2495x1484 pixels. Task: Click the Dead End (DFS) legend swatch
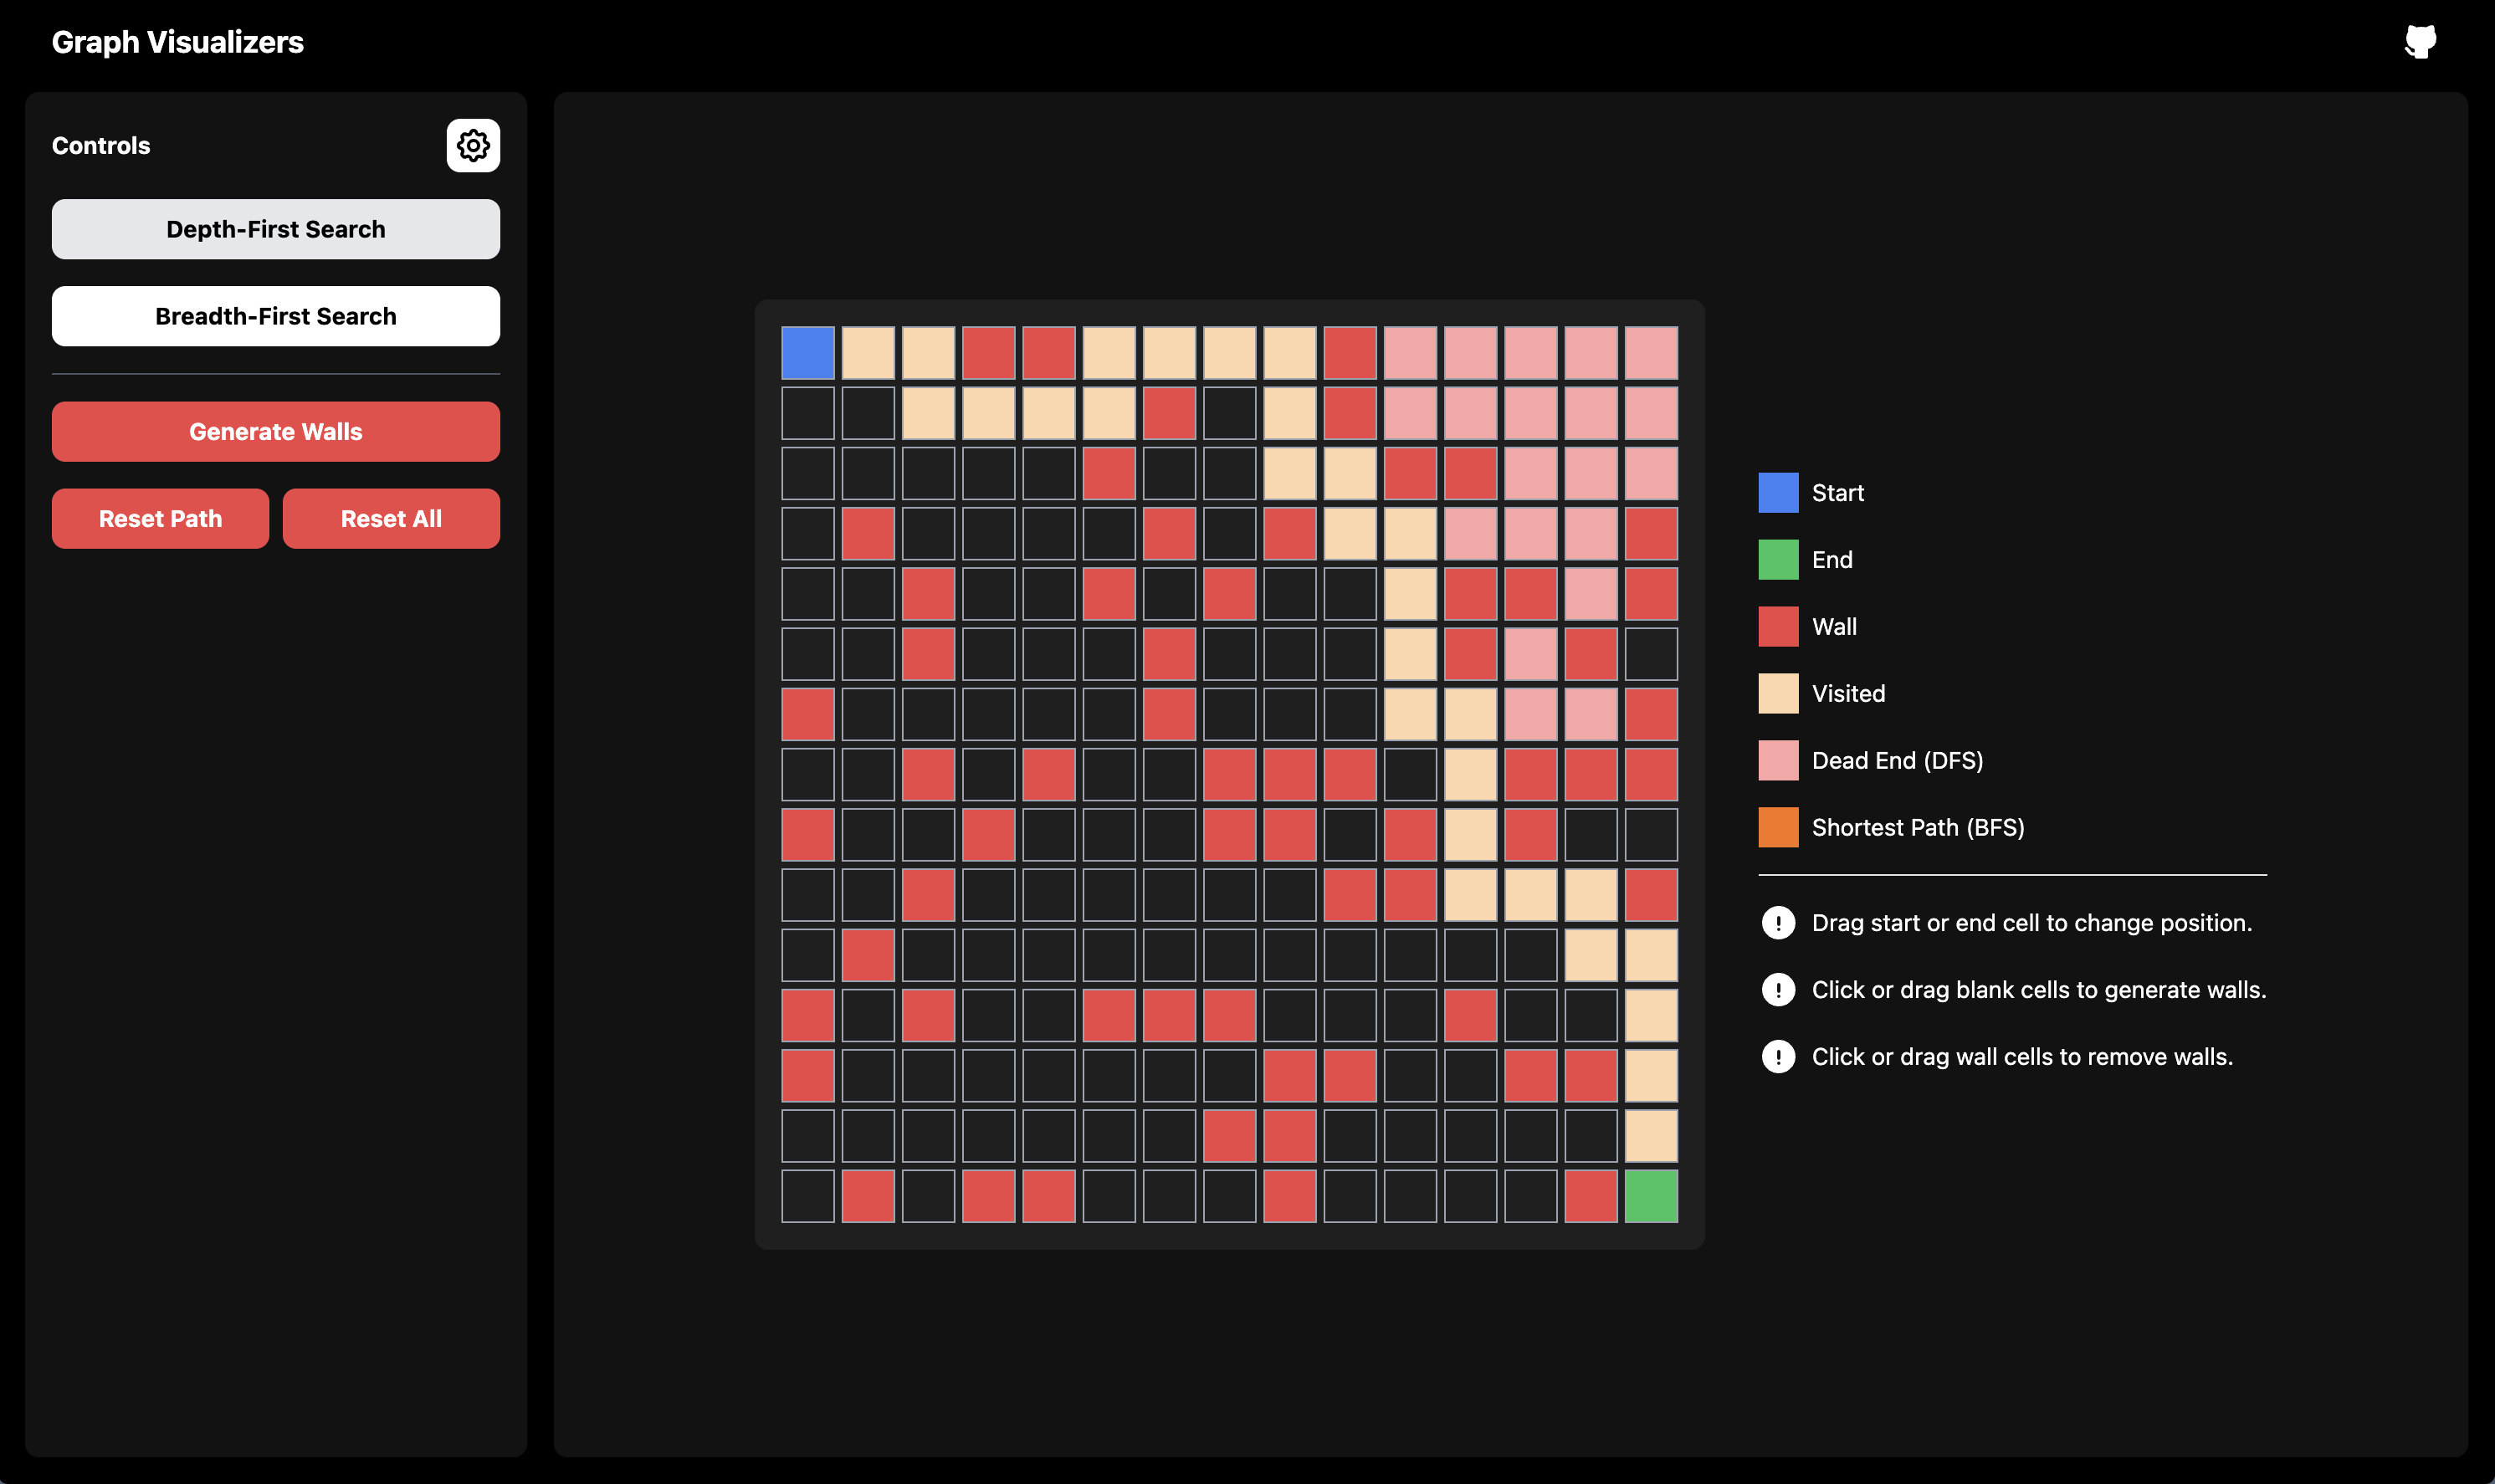[x=1778, y=760]
